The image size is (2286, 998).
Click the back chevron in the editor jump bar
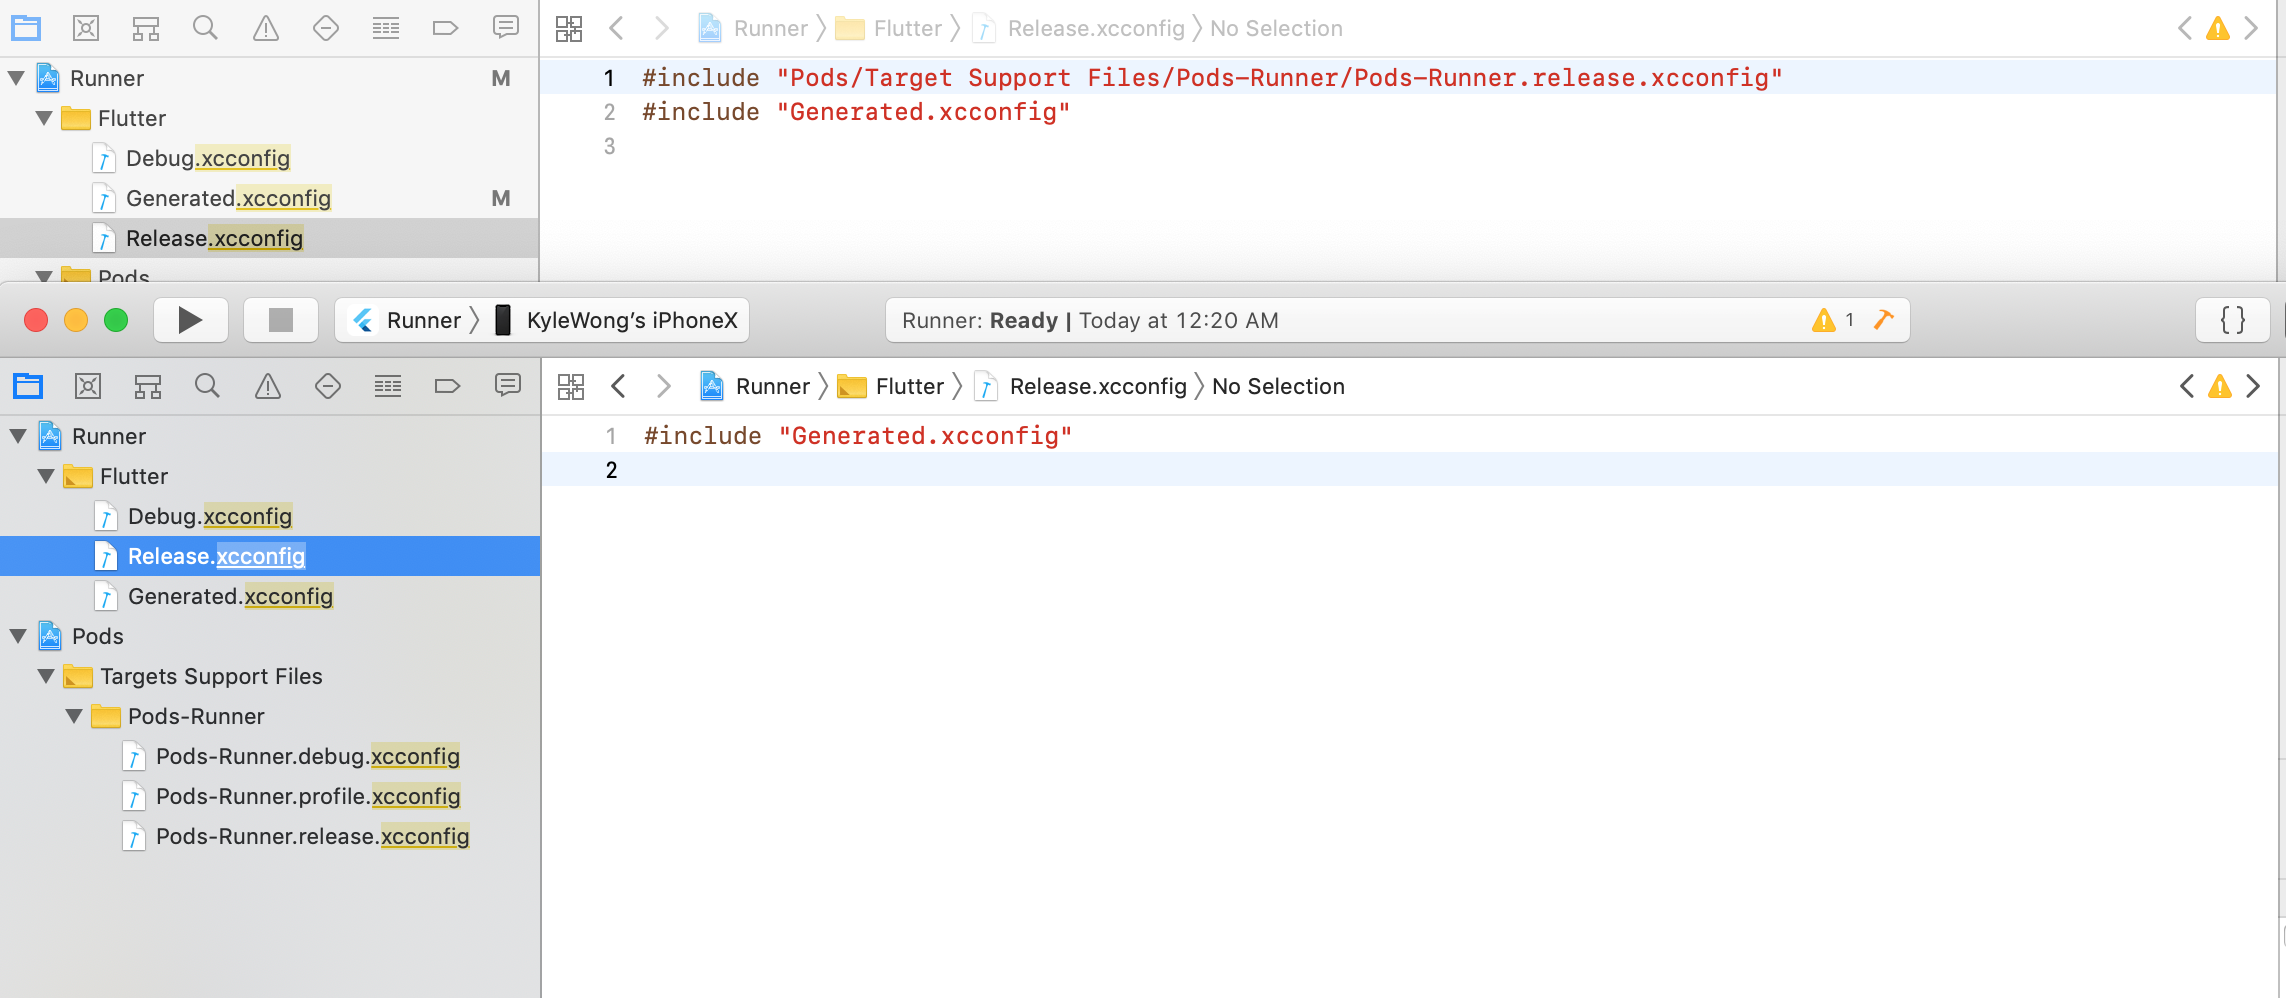[617, 385]
